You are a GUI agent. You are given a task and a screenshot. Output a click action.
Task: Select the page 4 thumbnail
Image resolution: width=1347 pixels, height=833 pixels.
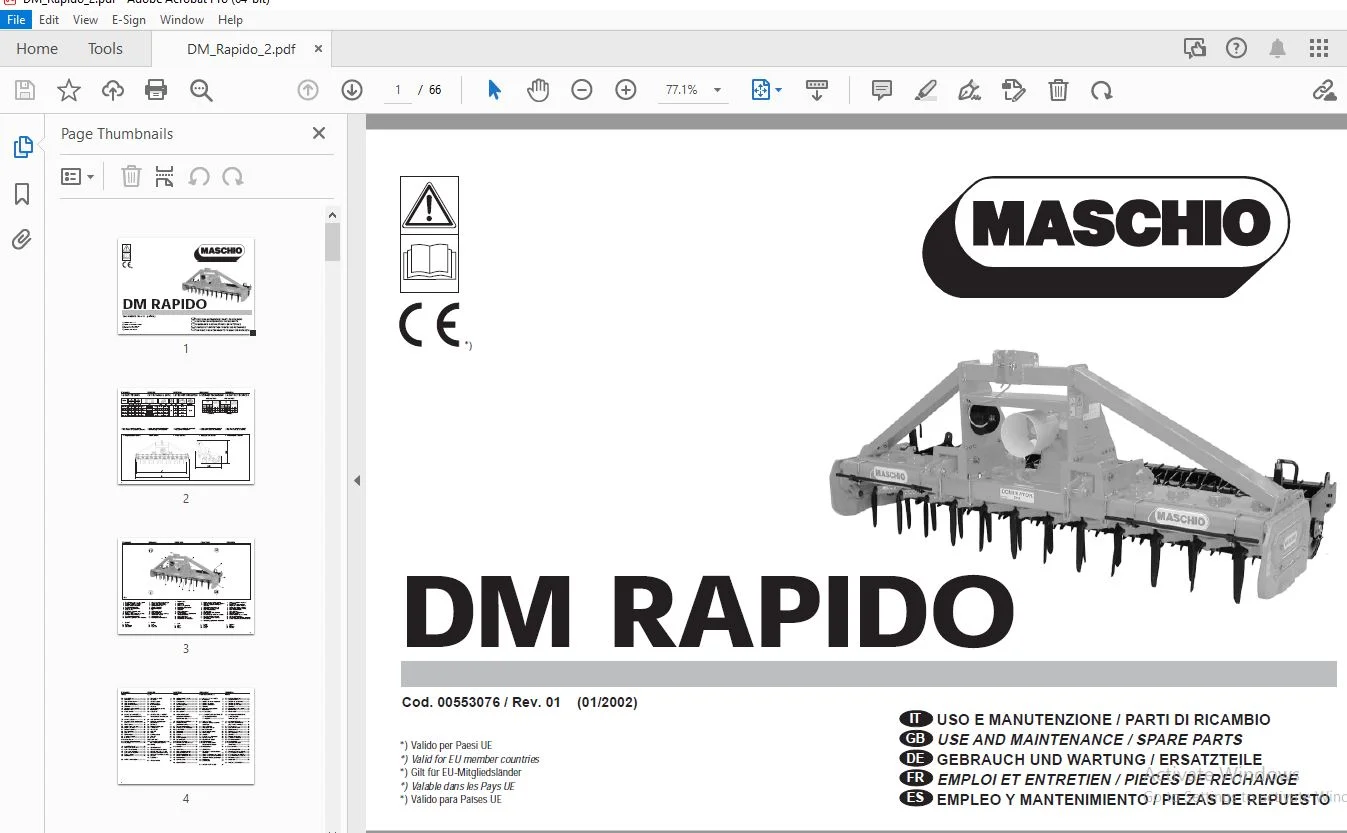(x=186, y=736)
